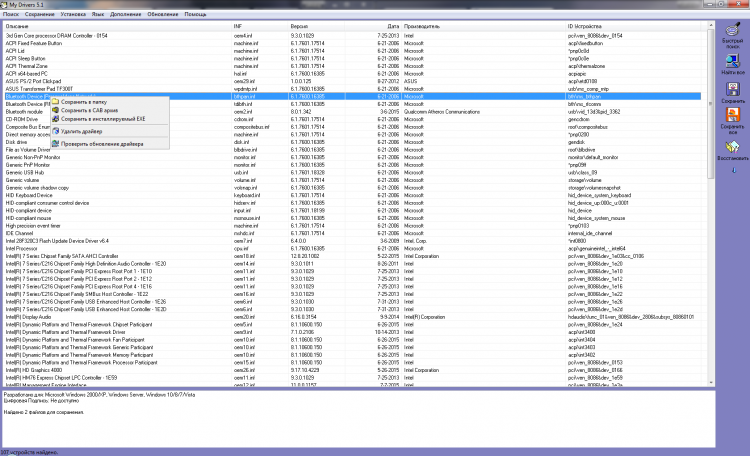Select the ACPI Thermal Zone row
Viewport: 750px width, 456px height.
click(x=353, y=66)
